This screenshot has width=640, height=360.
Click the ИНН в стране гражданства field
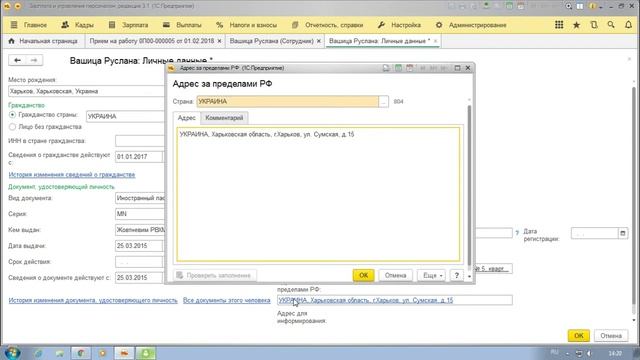tap(140, 141)
